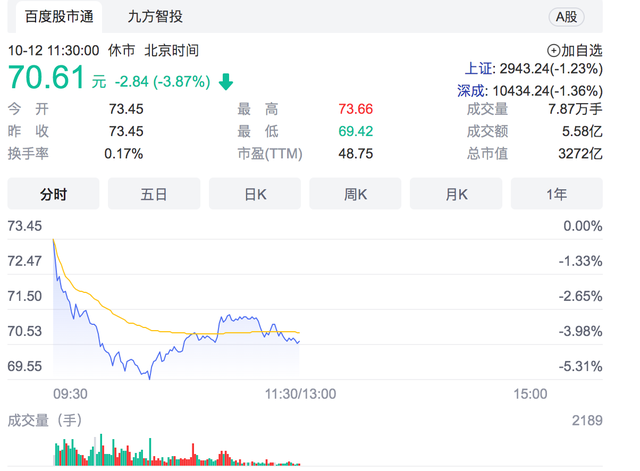The width and height of the screenshot is (640, 471).
Task: Click the current price 70.61
Action: pos(47,77)
